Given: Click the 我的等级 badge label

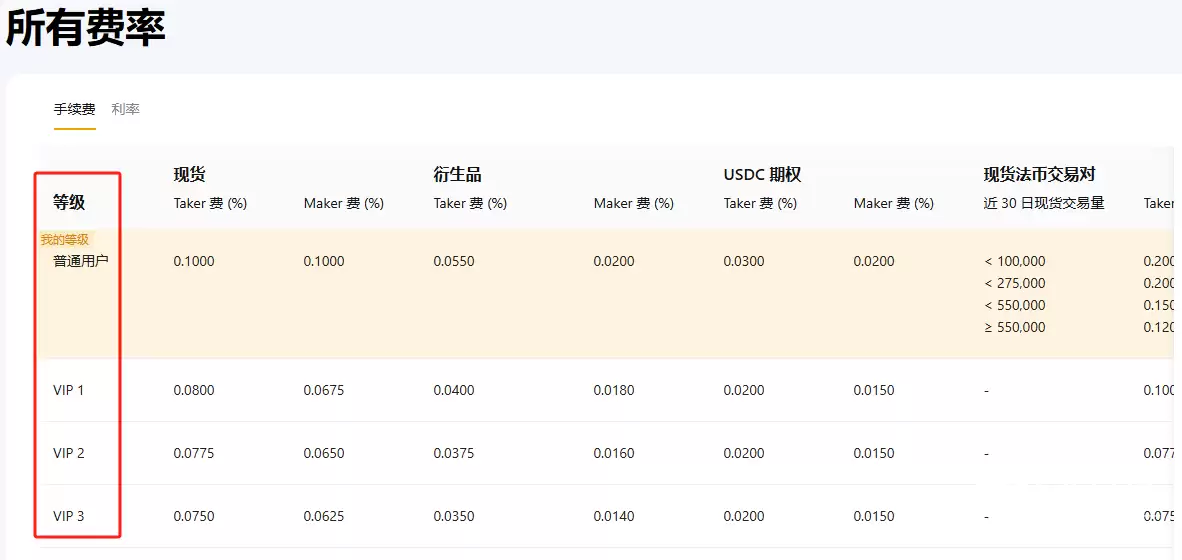Looking at the screenshot, I should tap(64, 240).
